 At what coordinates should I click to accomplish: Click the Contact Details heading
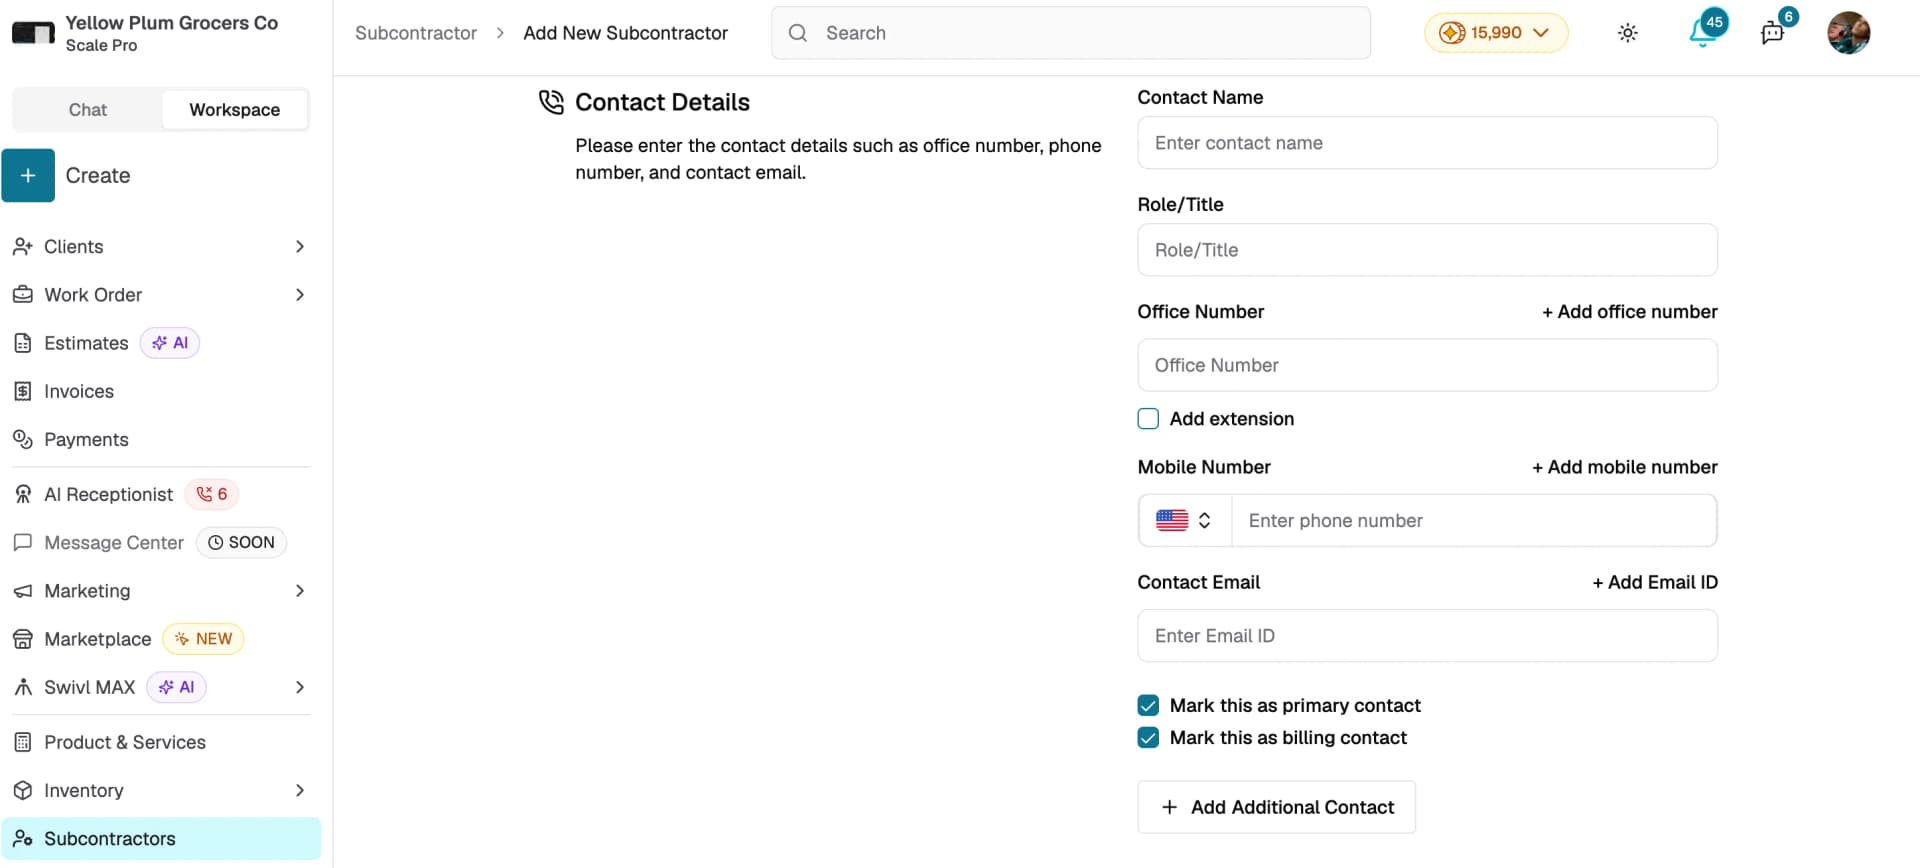pos(662,102)
